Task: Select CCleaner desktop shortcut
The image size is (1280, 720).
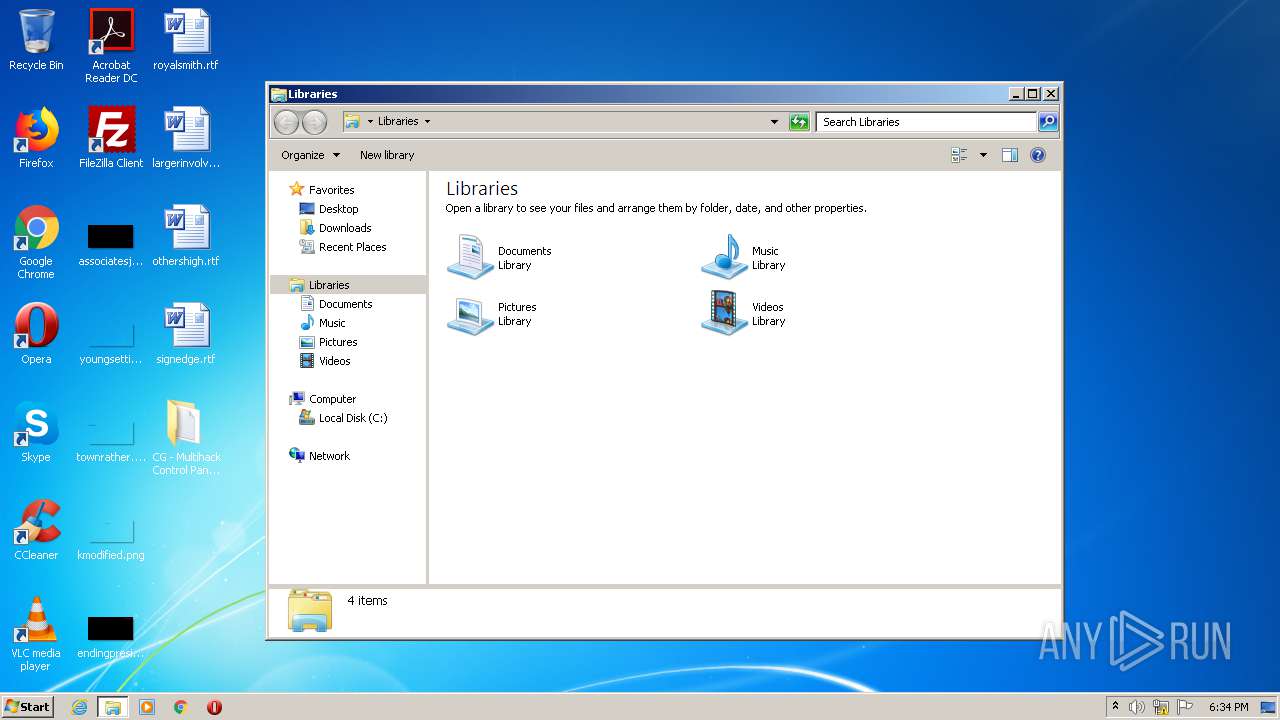Action: 36,530
